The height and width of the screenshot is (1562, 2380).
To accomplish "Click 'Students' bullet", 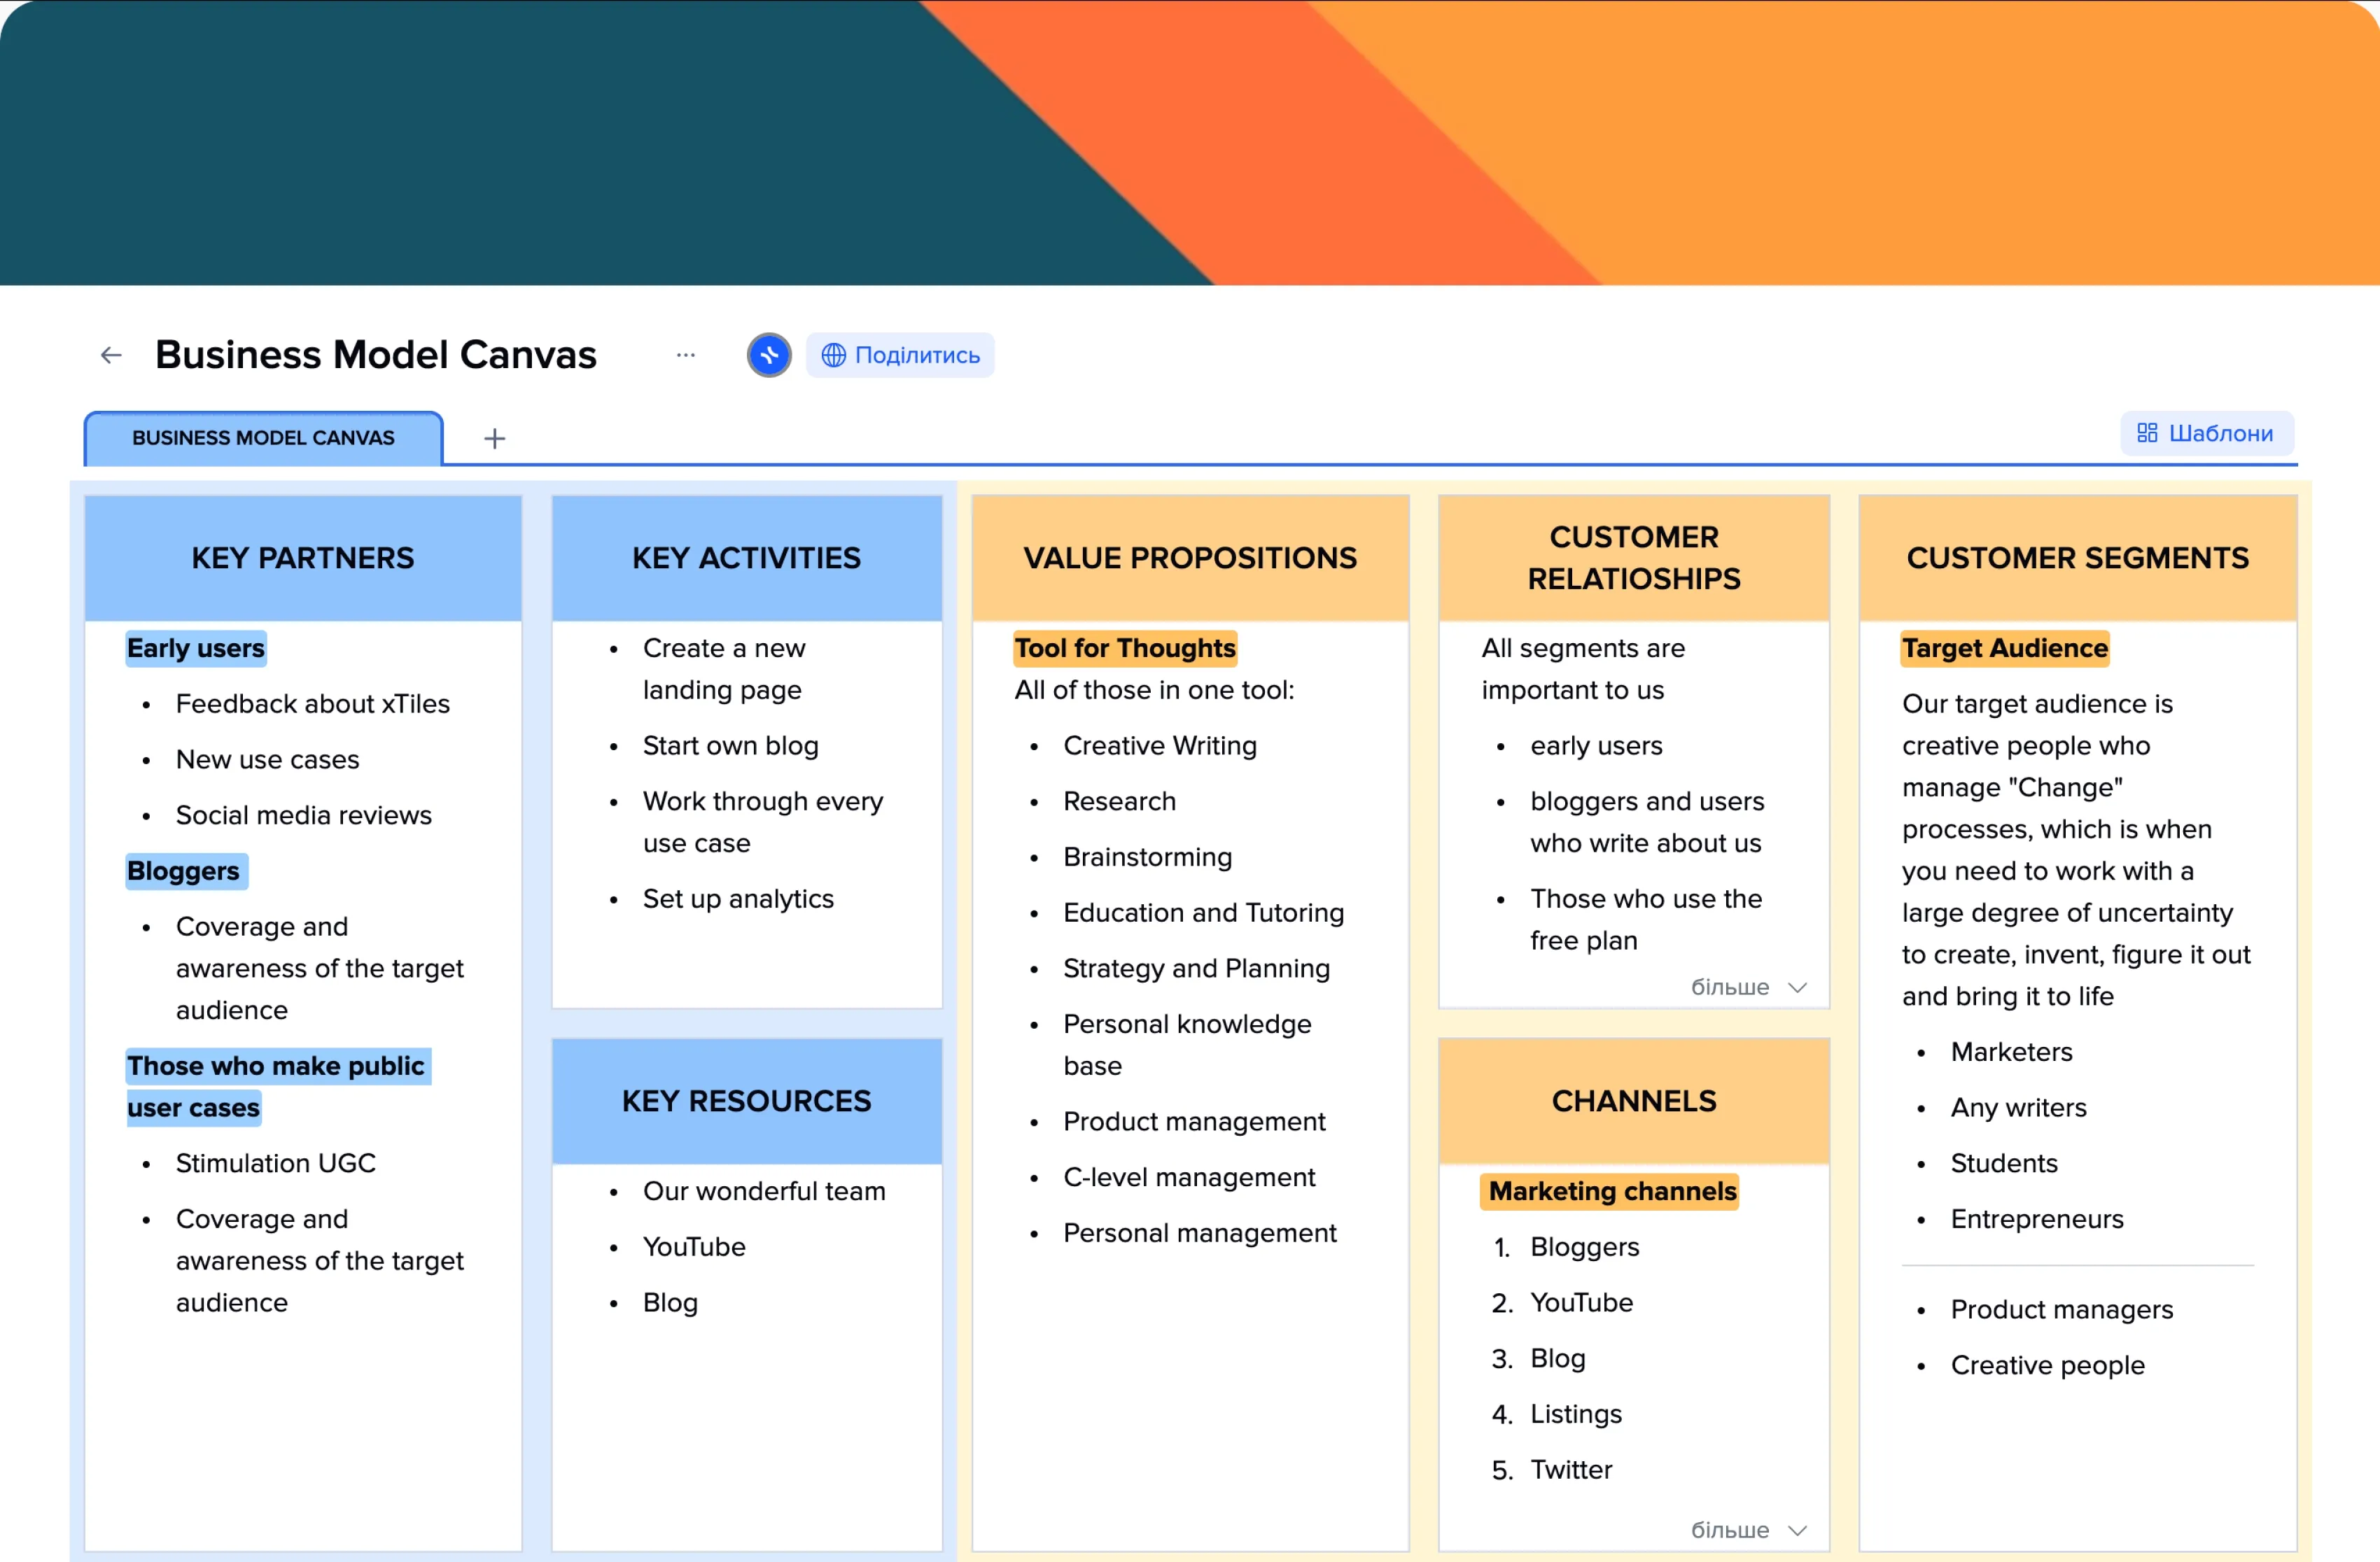I will pyautogui.click(x=2004, y=1163).
